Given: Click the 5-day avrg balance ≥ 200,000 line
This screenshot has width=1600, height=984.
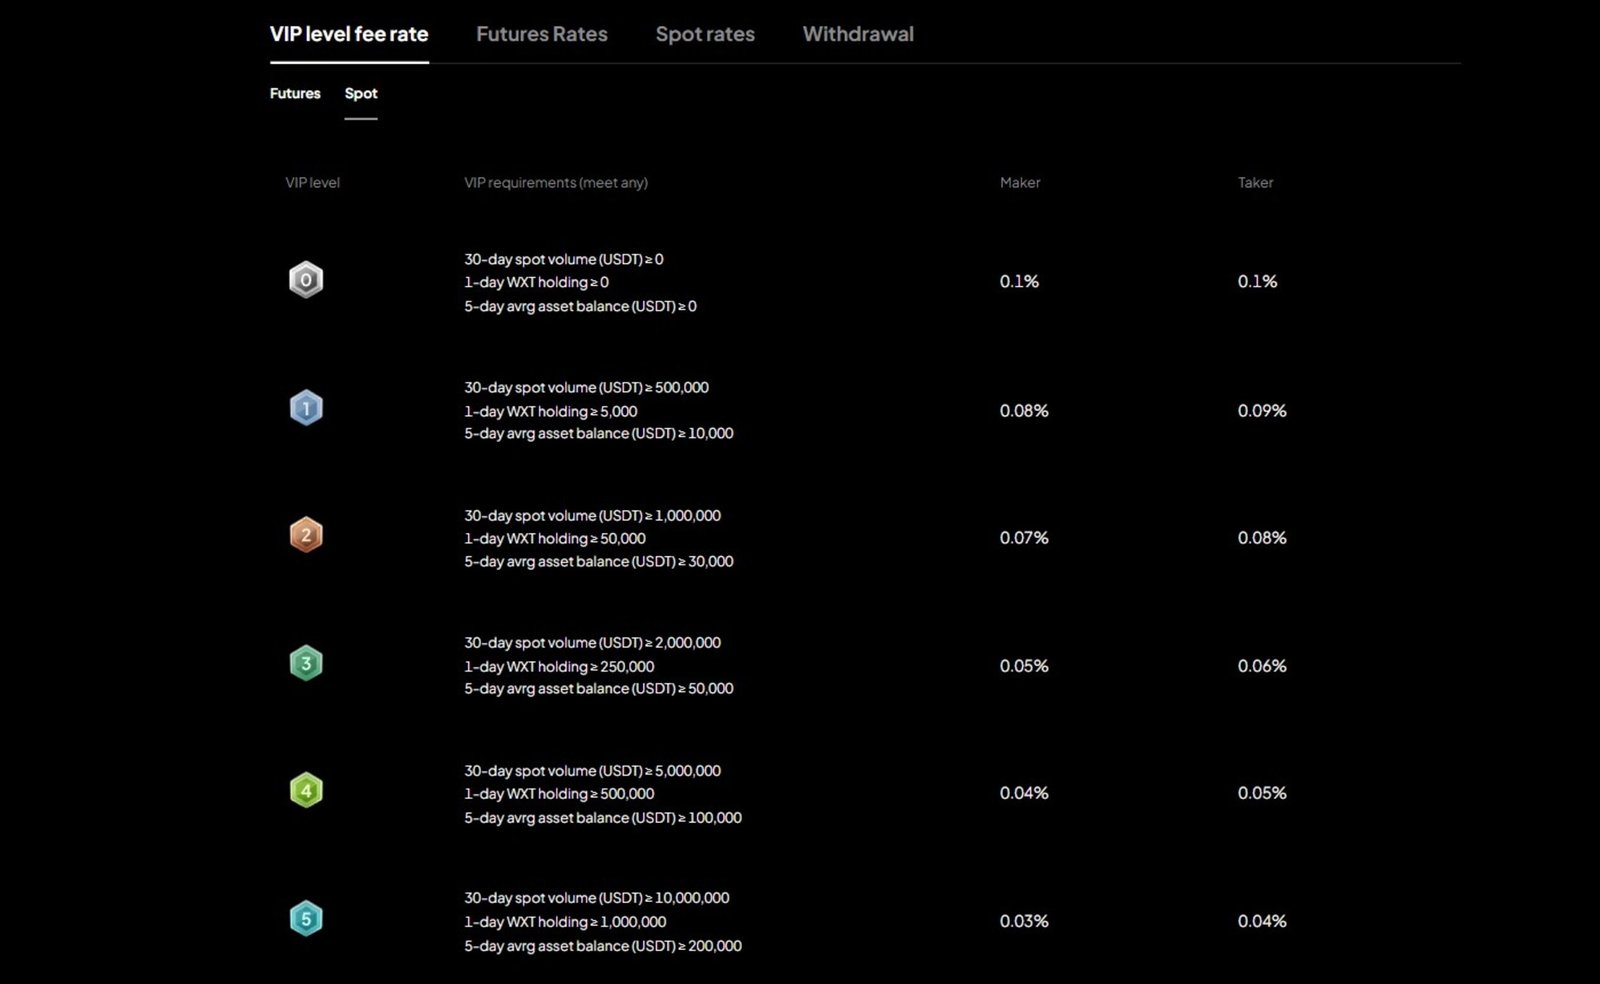Looking at the screenshot, I should 603,946.
